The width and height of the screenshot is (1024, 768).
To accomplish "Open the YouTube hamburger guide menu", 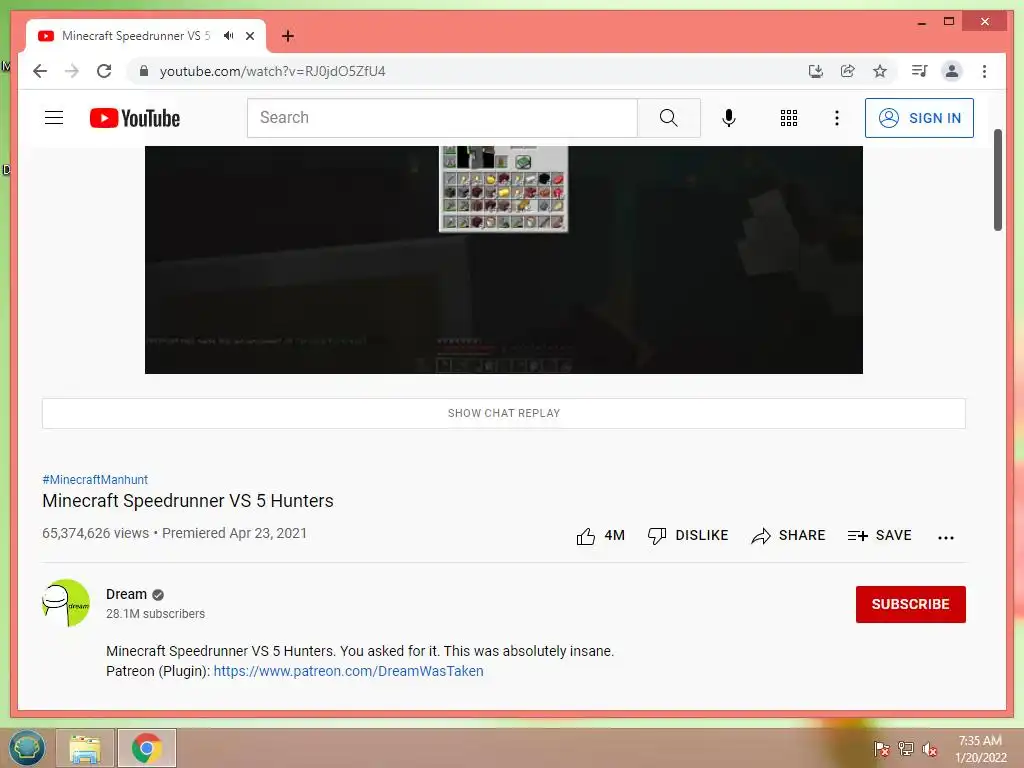I will click(x=54, y=118).
